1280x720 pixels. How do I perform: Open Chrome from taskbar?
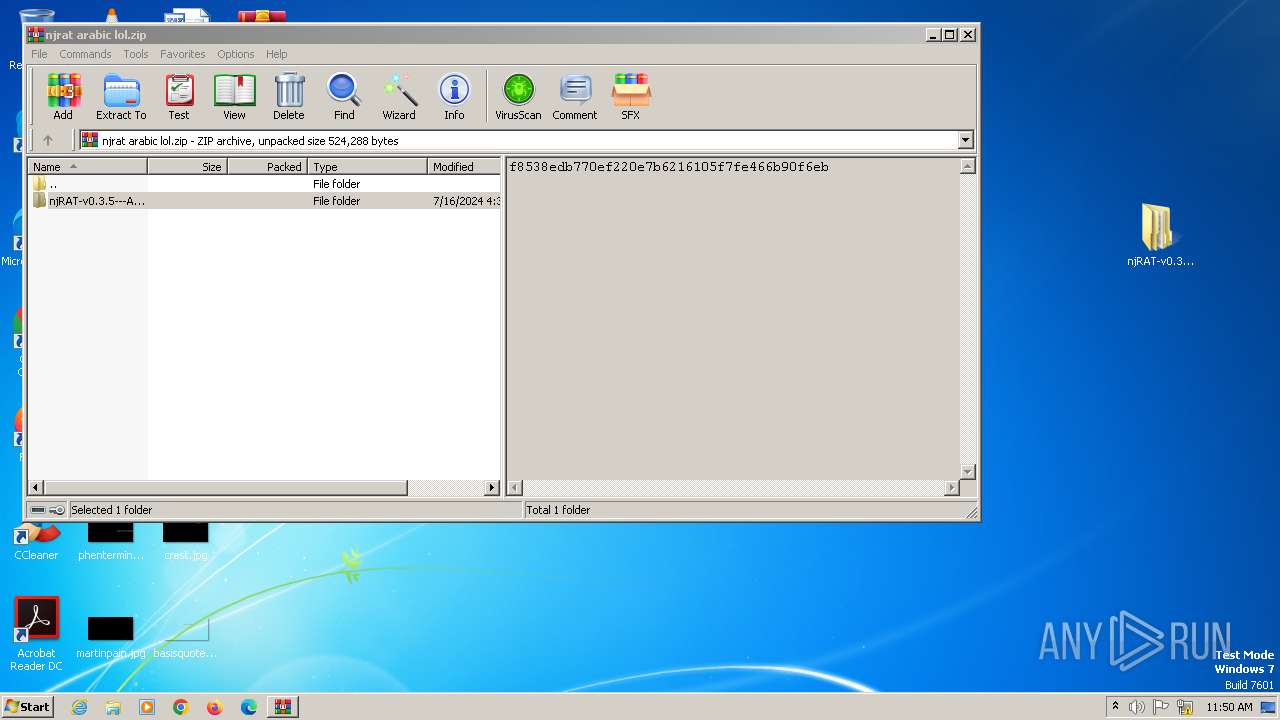[181, 707]
